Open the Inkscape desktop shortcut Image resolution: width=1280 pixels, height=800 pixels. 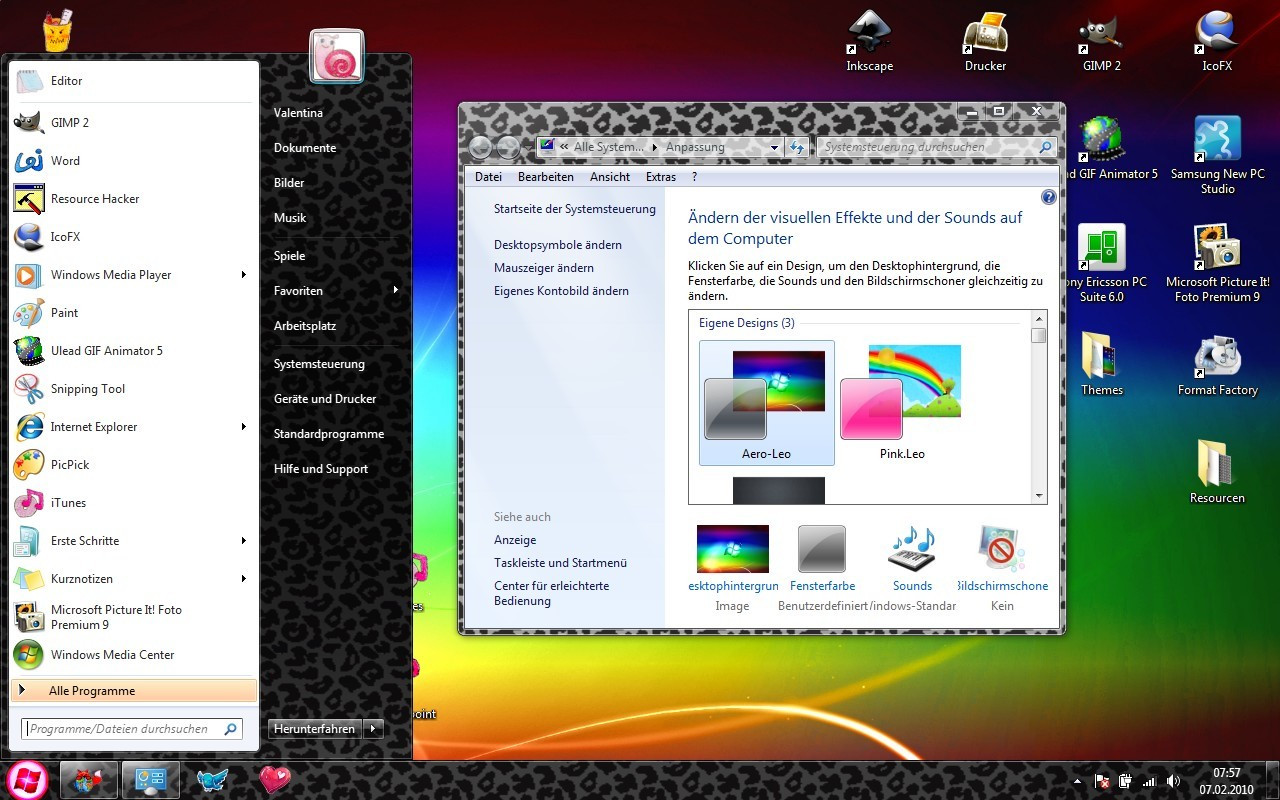pyautogui.click(x=869, y=41)
